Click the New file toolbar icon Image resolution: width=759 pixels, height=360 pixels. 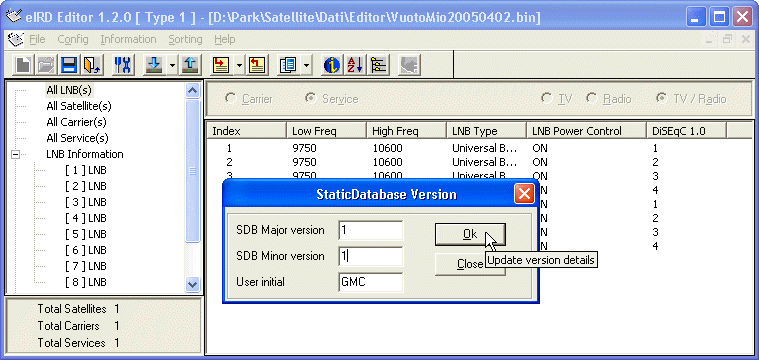pos(22,65)
